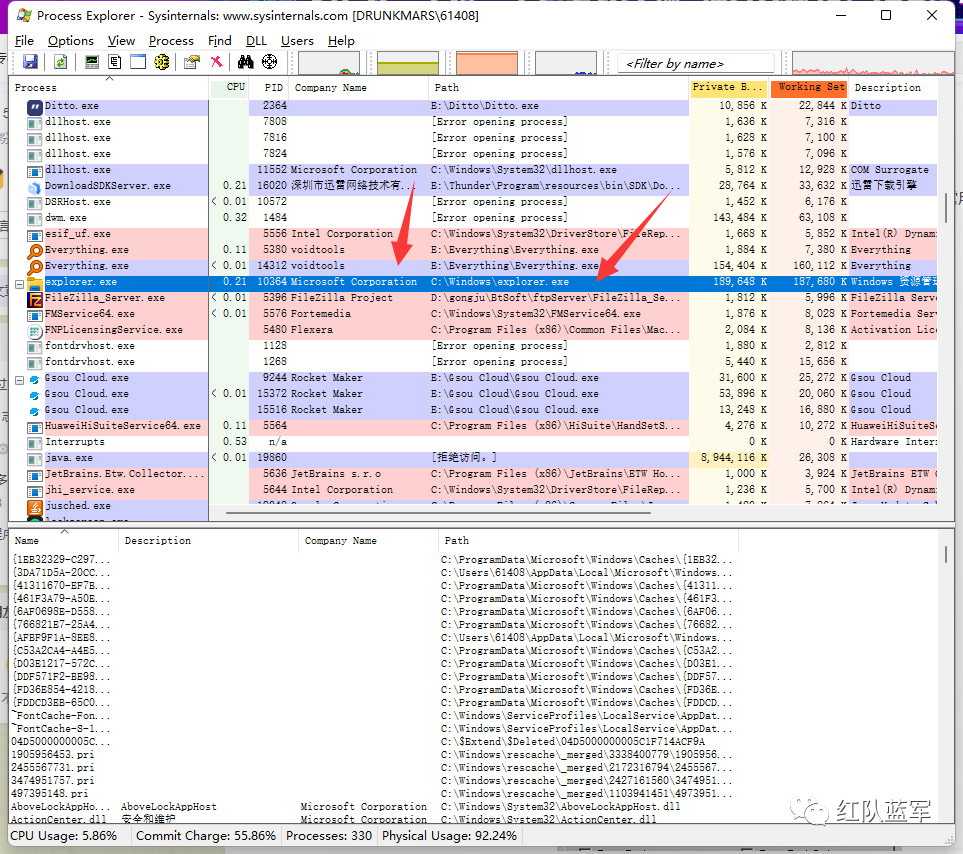Viewport: 963px width, 854px height.
Task: Sort by the Process column header
Action: (x=109, y=88)
